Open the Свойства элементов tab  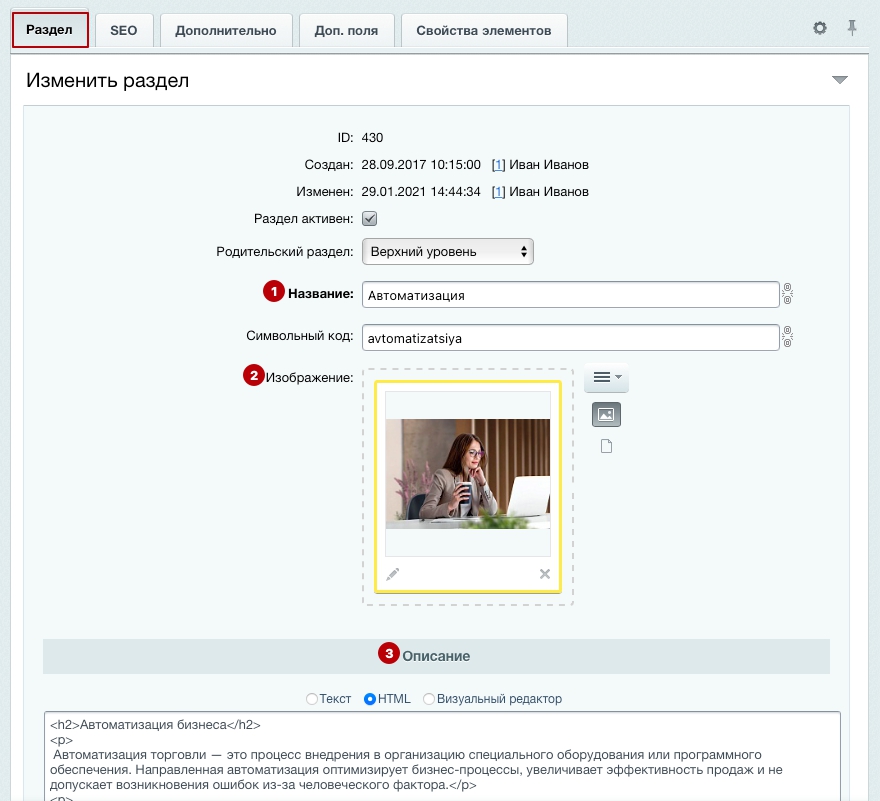pyautogui.click(x=484, y=30)
